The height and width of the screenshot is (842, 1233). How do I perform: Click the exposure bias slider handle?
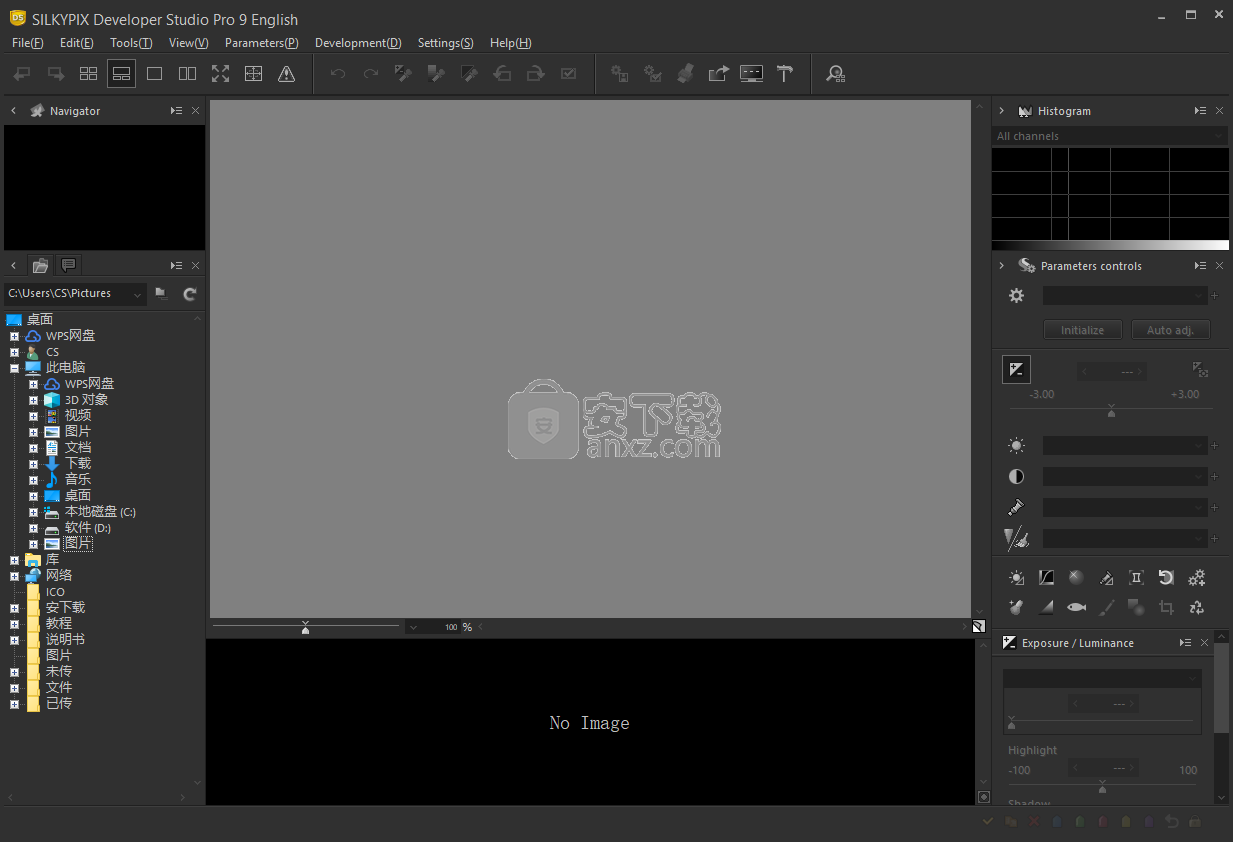coord(1111,412)
